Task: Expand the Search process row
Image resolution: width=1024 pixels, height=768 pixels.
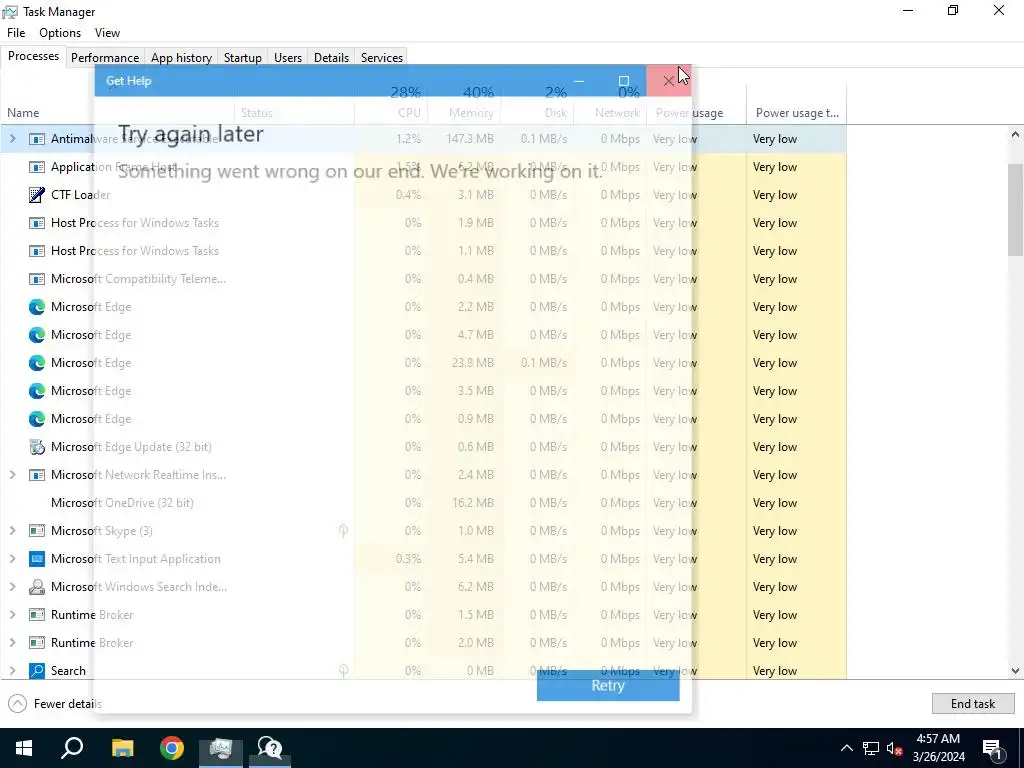Action: pos(12,671)
